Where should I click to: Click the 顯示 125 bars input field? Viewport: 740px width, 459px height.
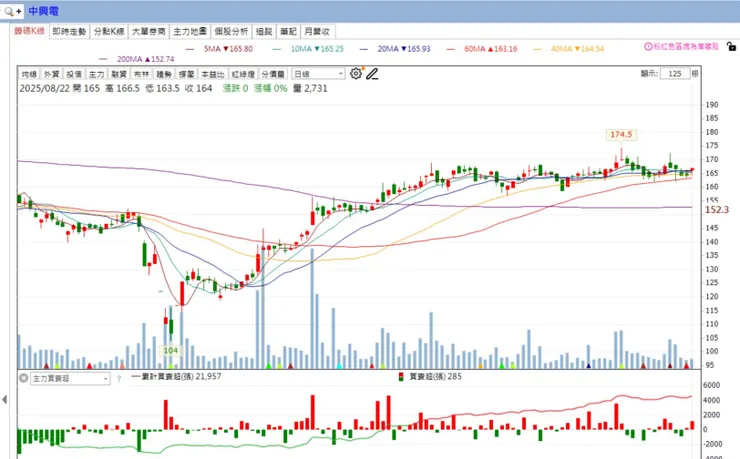click(675, 74)
